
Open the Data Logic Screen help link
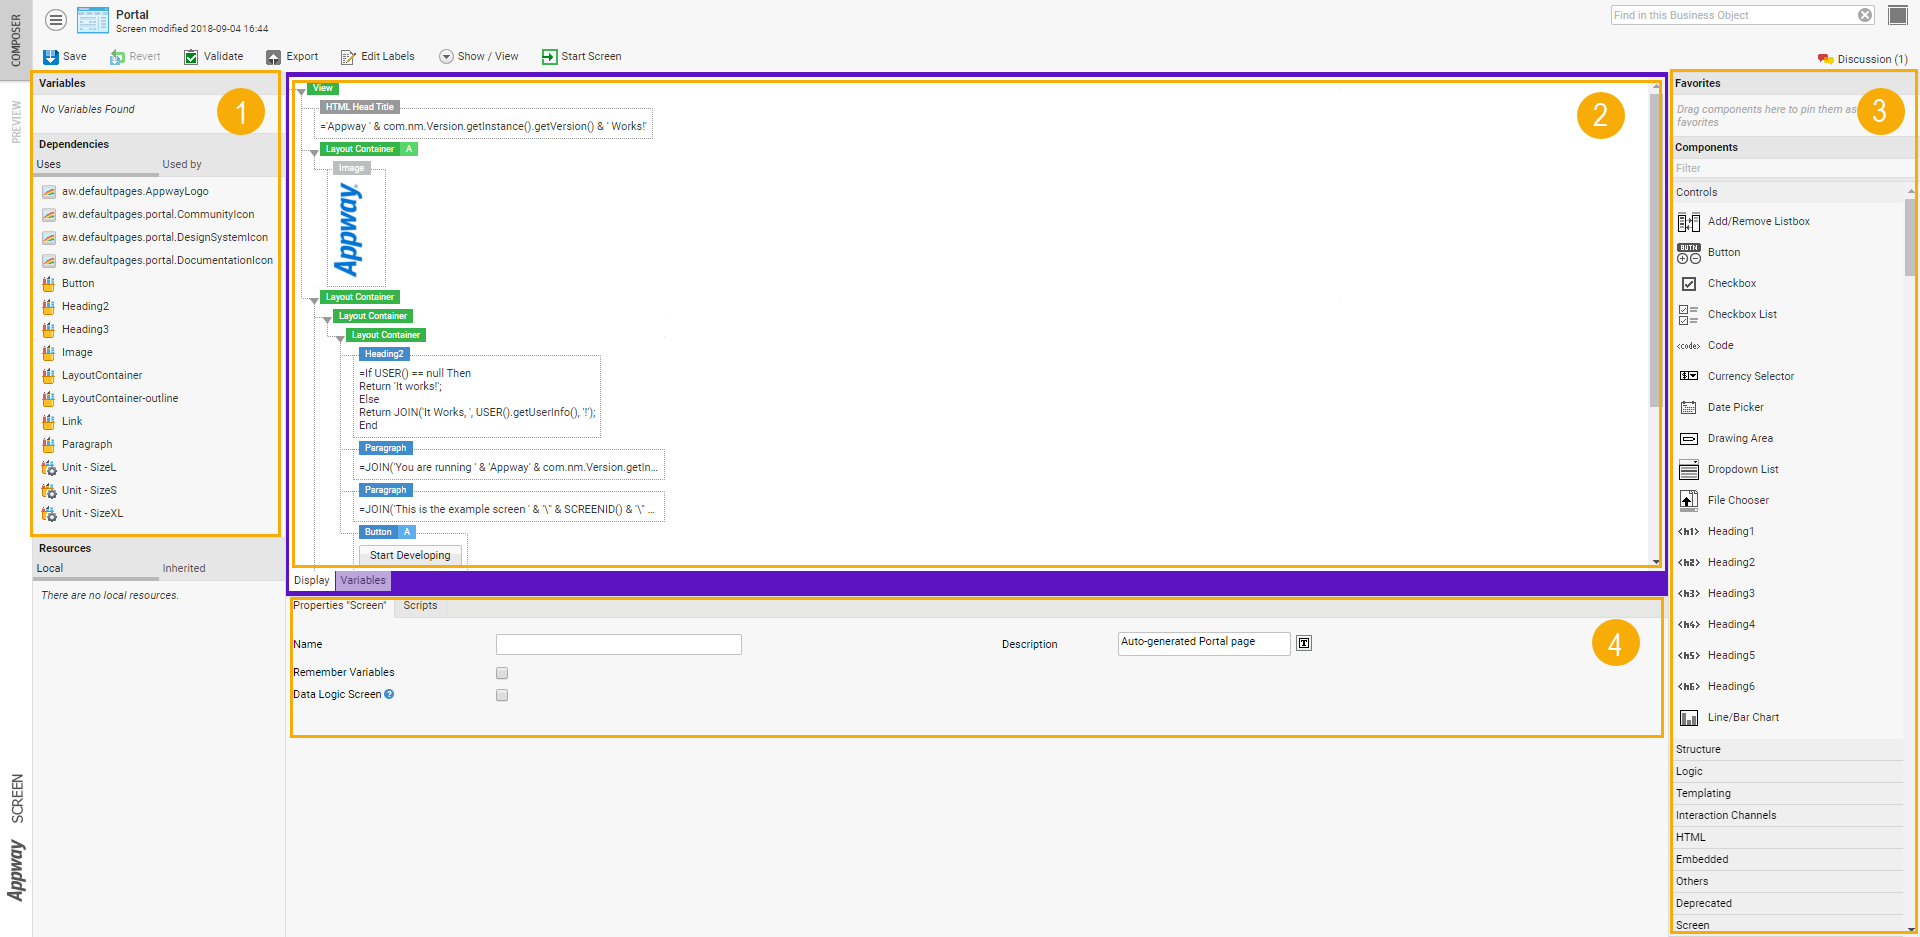(389, 694)
